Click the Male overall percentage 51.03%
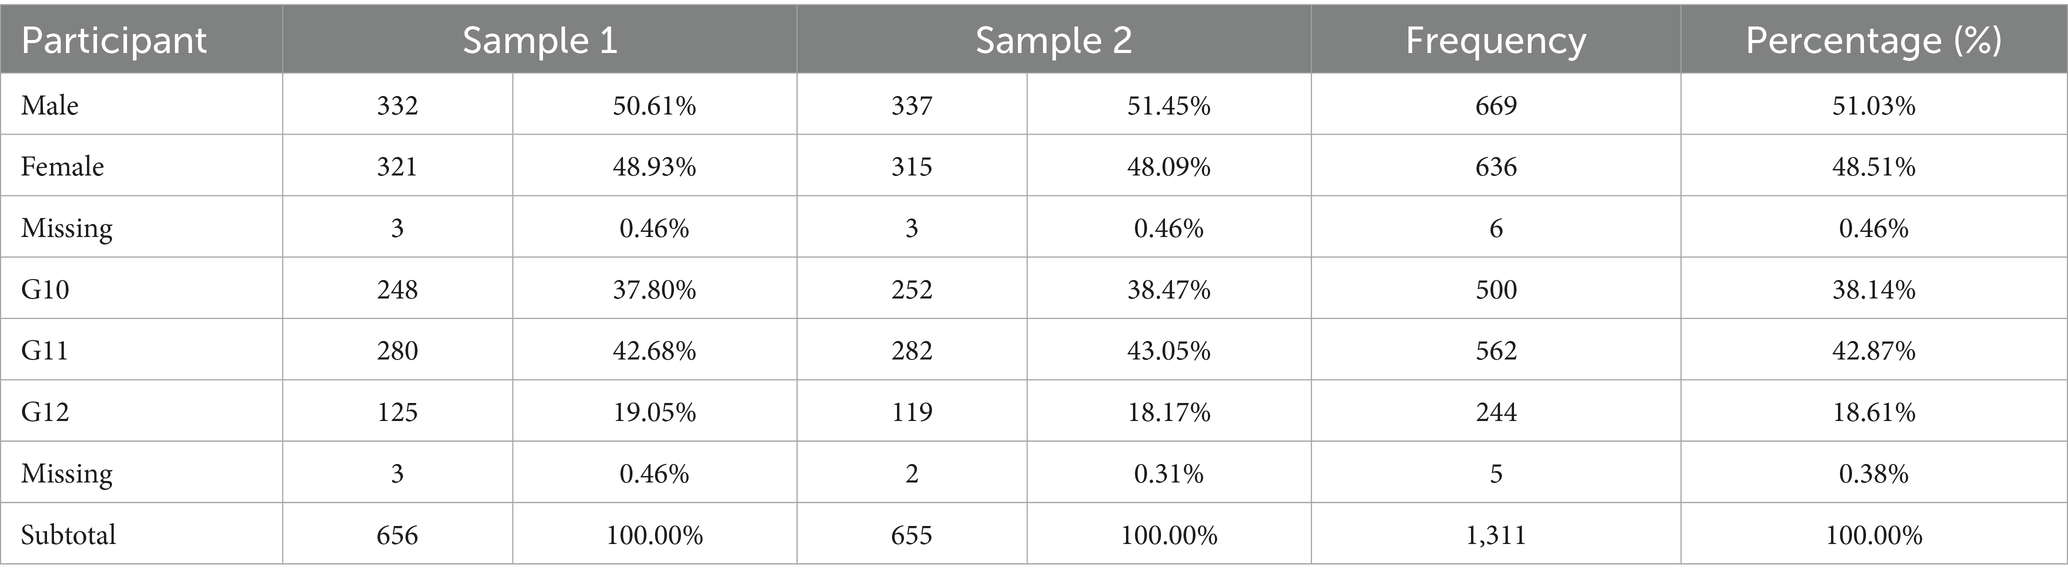Image resolution: width=2068 pixels, height=582 pixels. point(1873,105)
